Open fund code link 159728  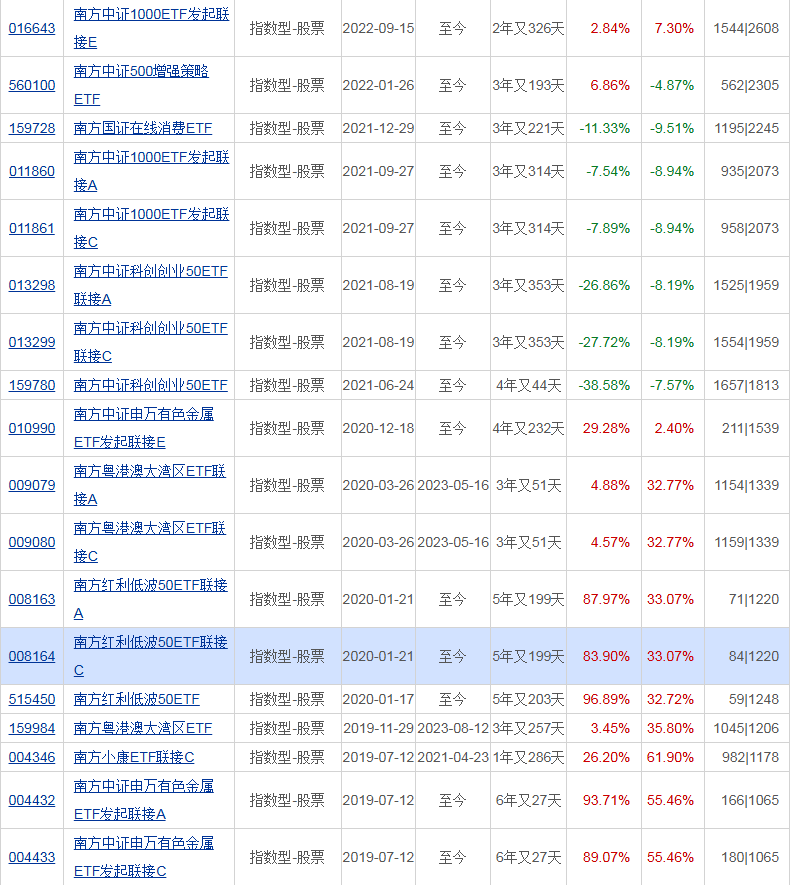(32, 128)
